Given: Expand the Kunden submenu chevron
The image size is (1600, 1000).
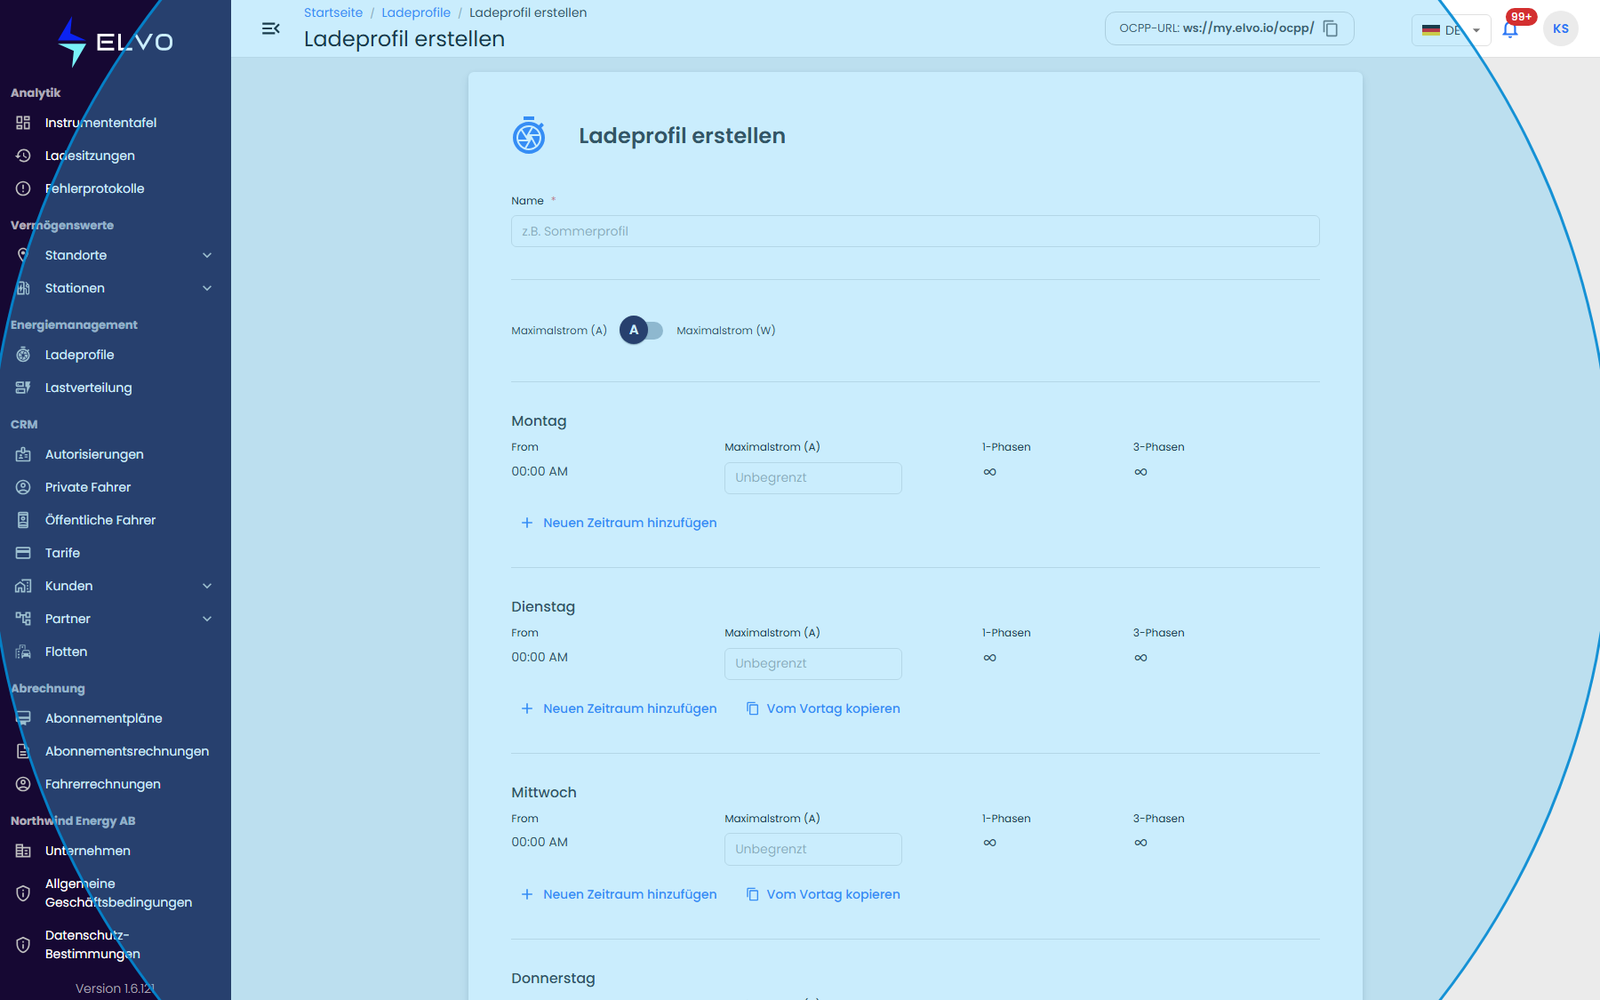Looking at the screenshot, I should pyautogui.click(x=207, y=586).
